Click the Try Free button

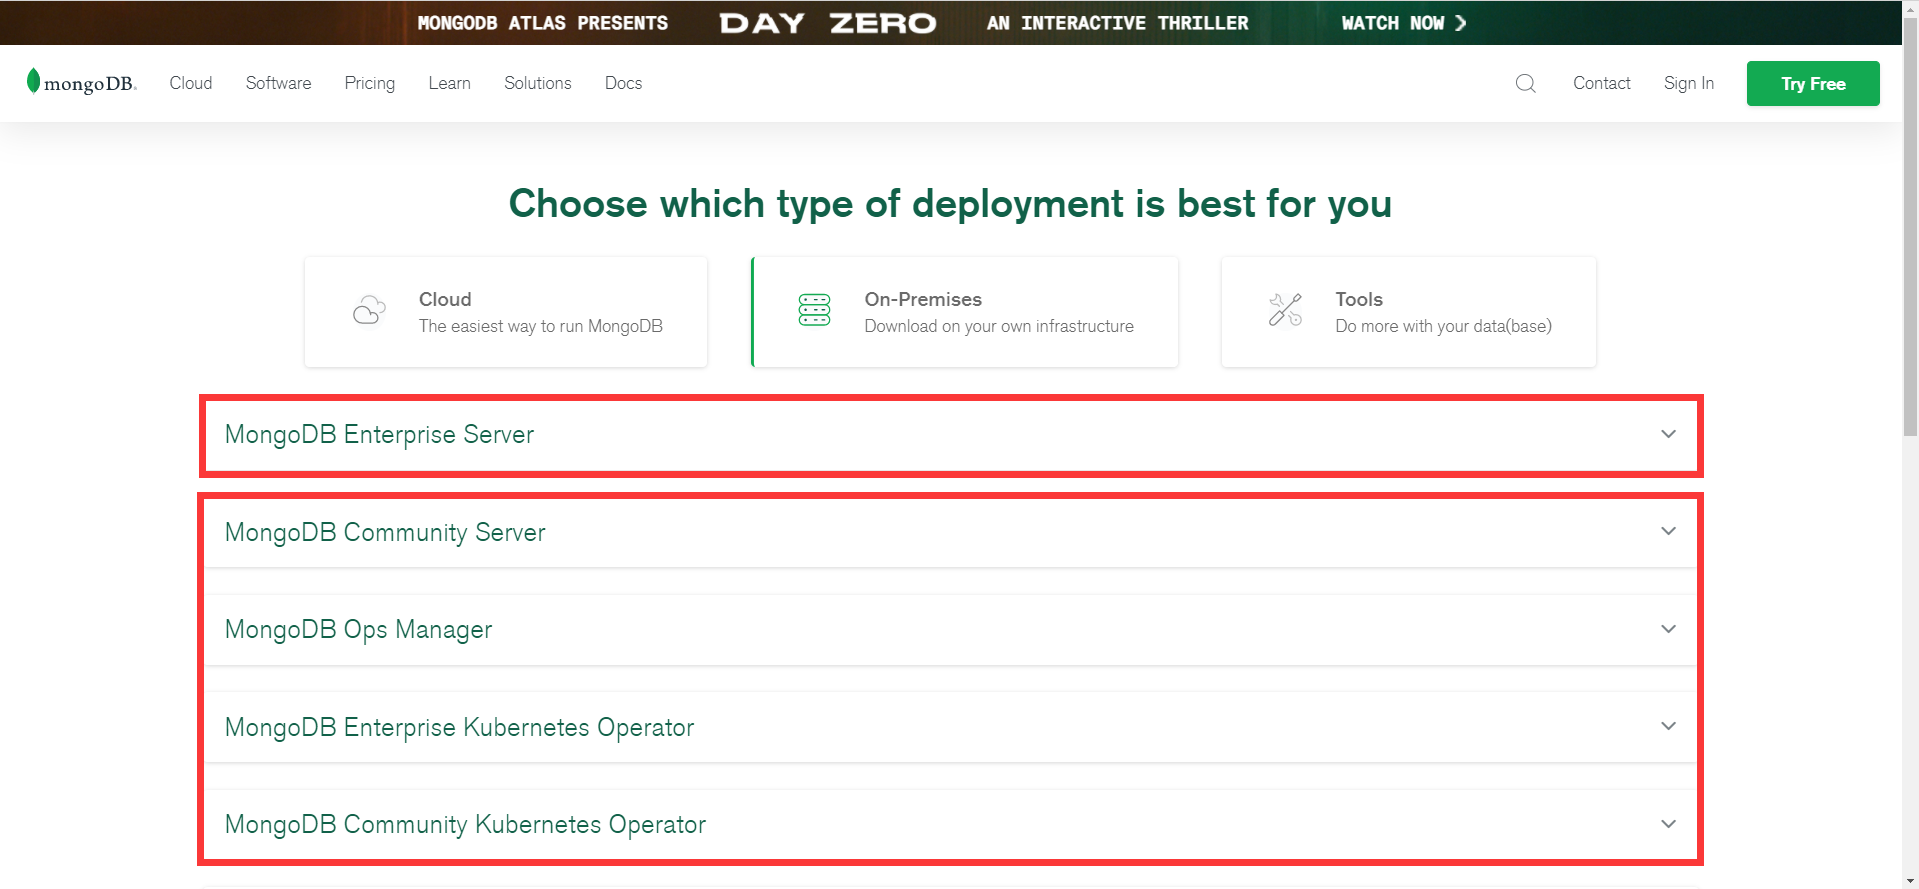(x=1813, y=84)
